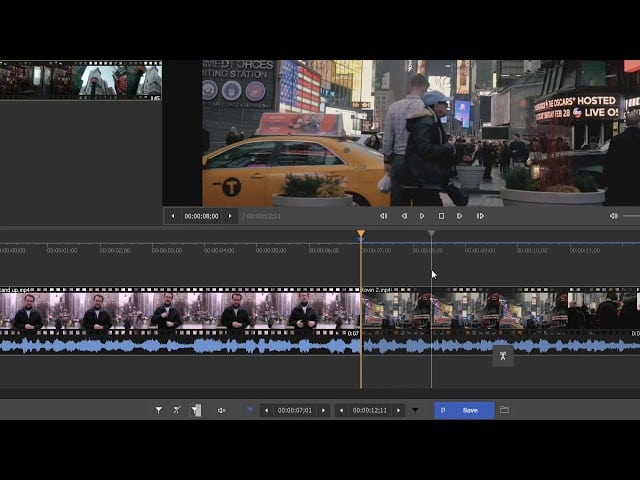Click the black end marker triangle icon
This screenshot has width=640, height=480.
point(415,411)
